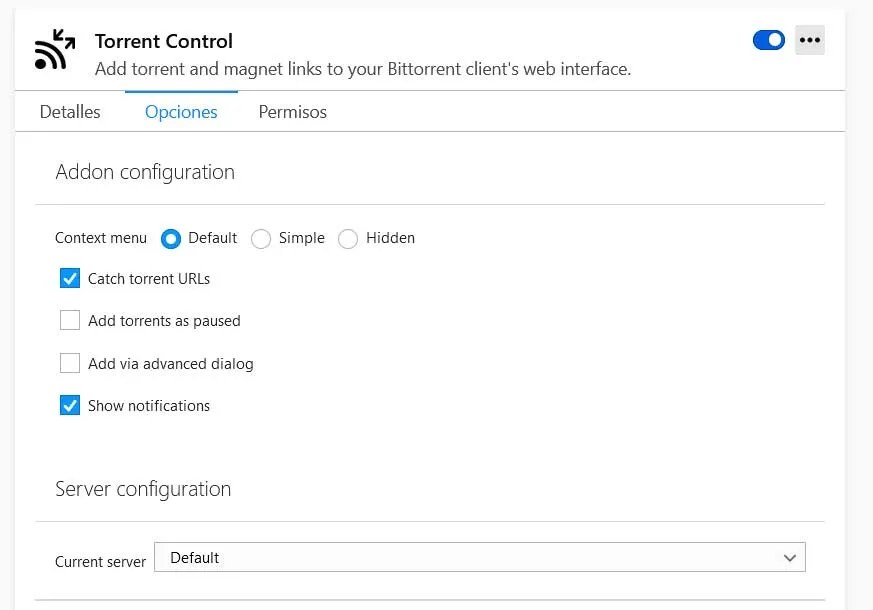Viewport: 873px width, 610px height.
Task: Uncheck Catch torrent URLs checkbox
Action: pyautogui.click(x=70, y=279)
